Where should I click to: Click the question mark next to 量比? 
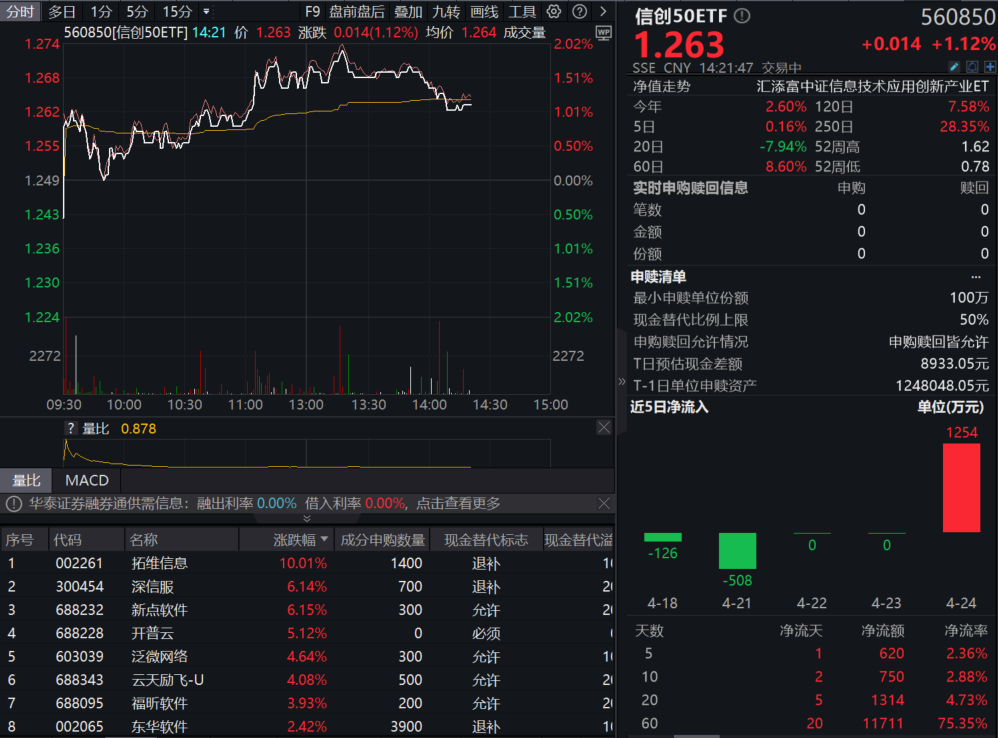tap(70, 428)
